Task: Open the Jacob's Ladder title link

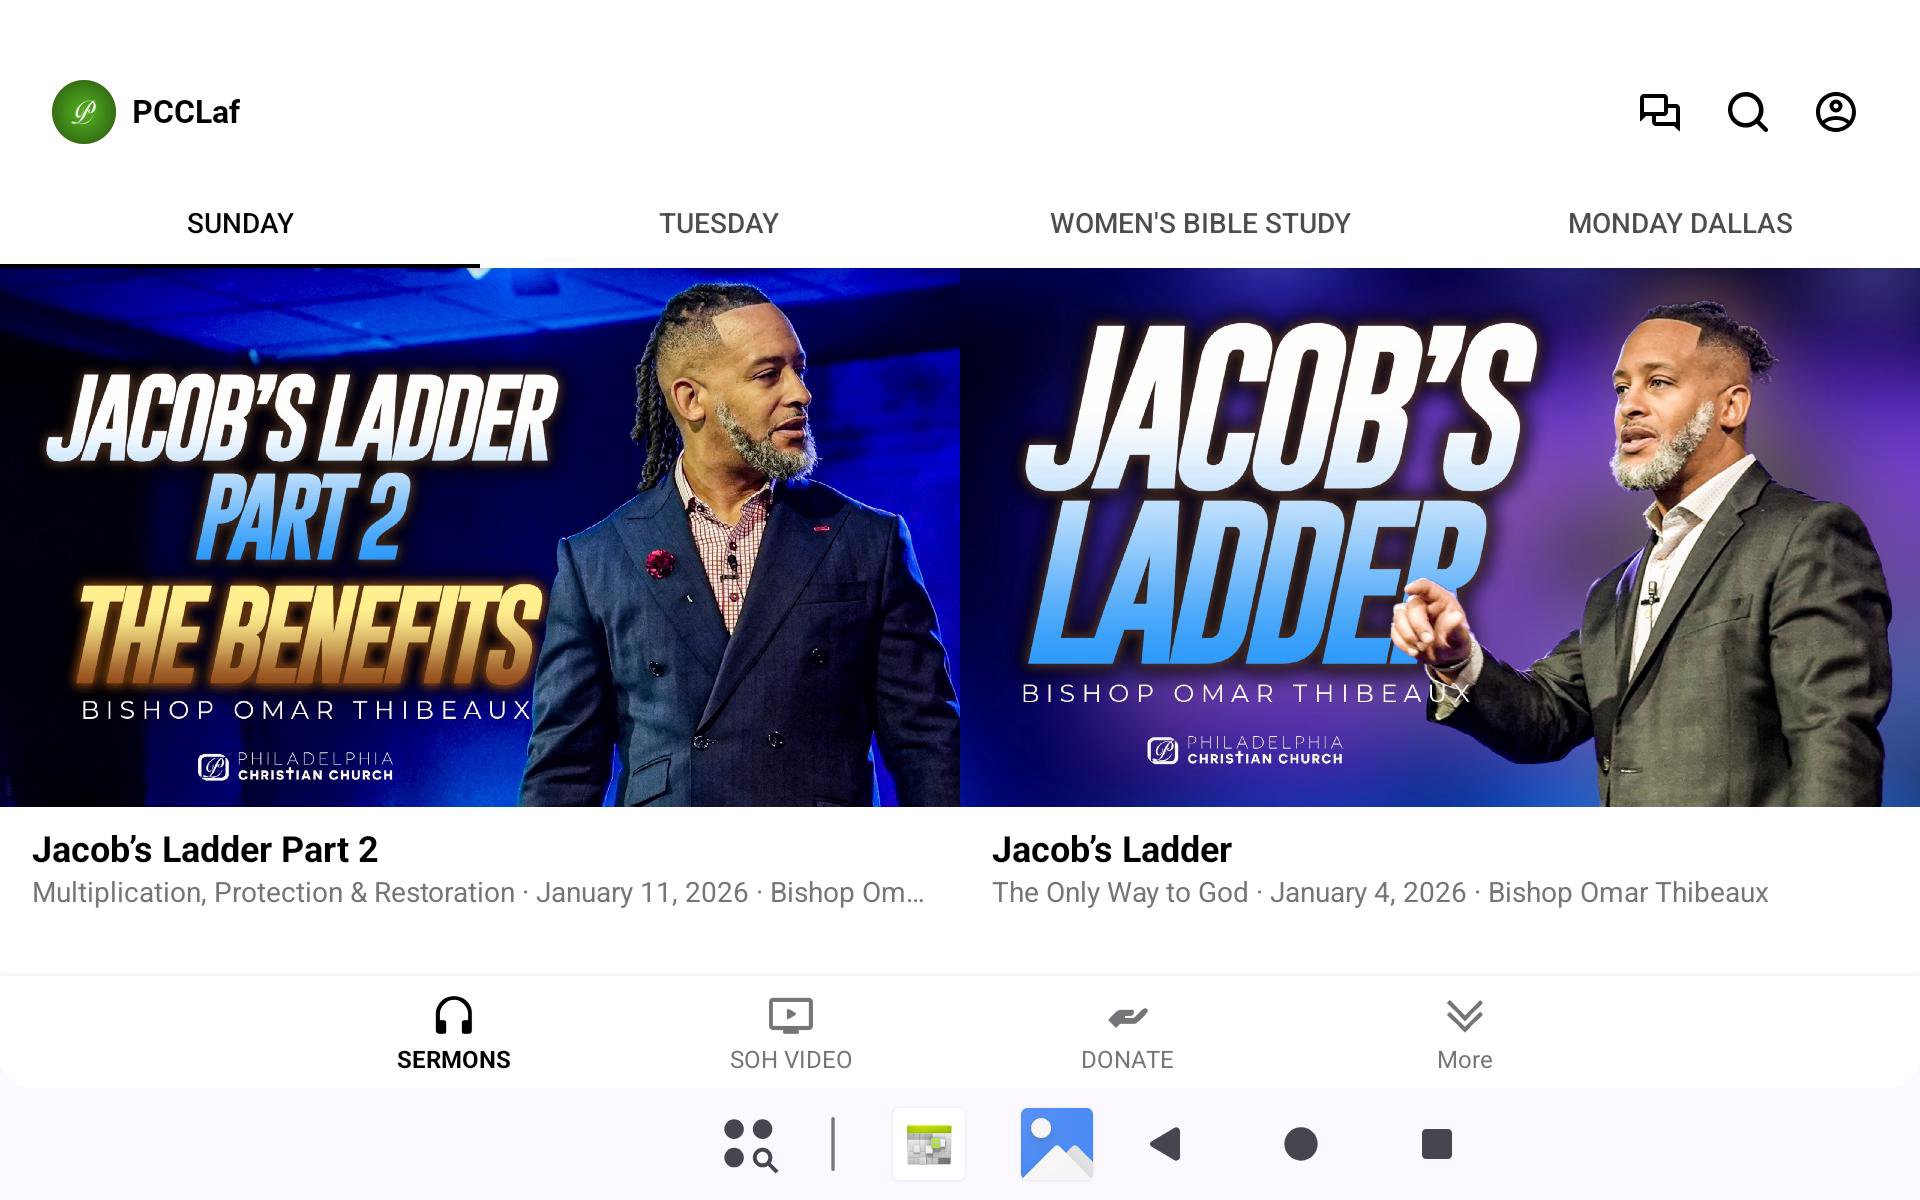Action: [1112, 850]
